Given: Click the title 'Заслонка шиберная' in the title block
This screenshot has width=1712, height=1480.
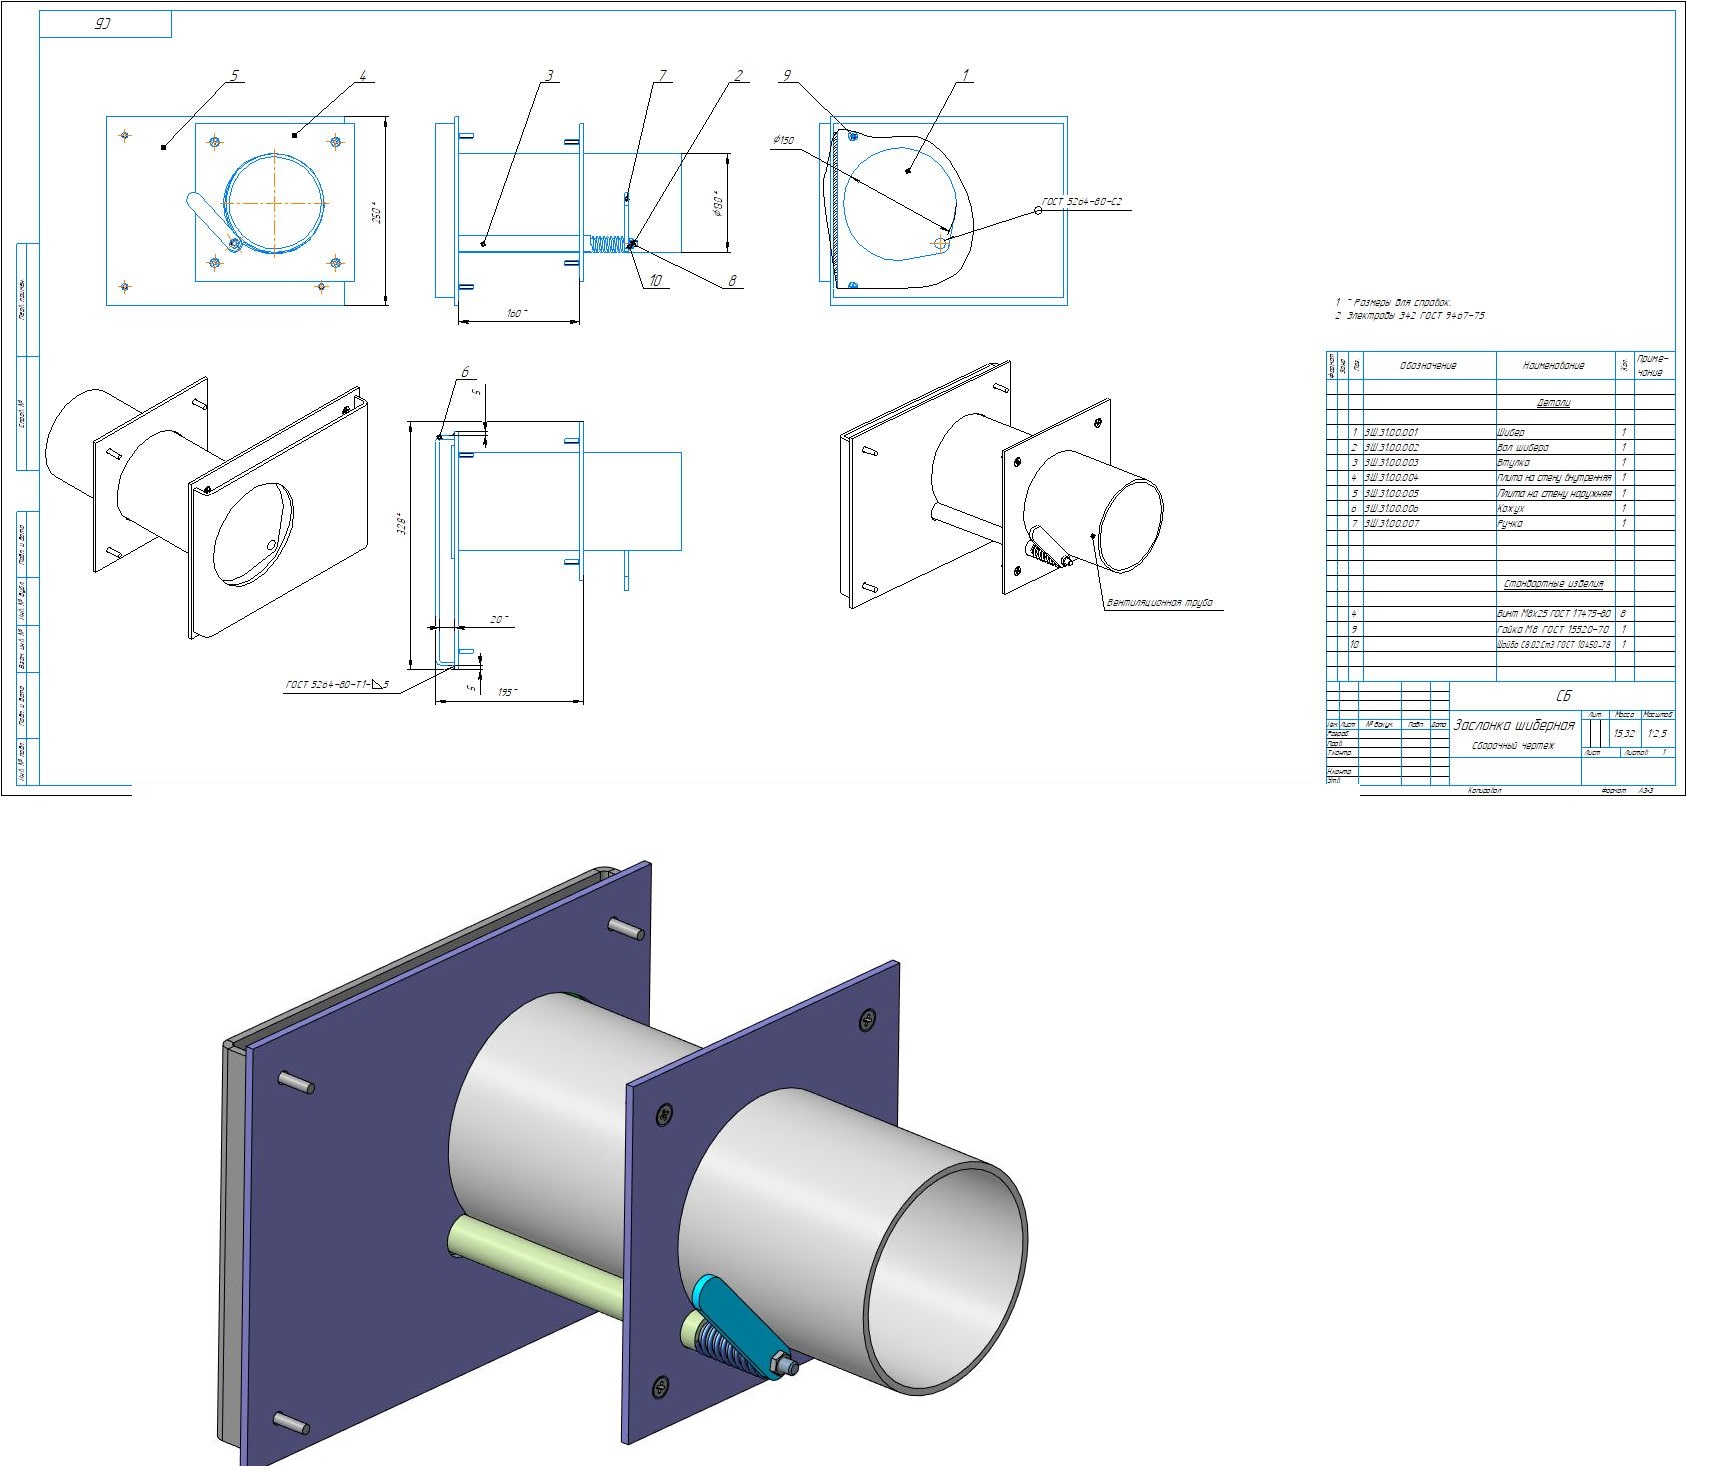Looking at the screenshot, I should tap(1514, 724).
